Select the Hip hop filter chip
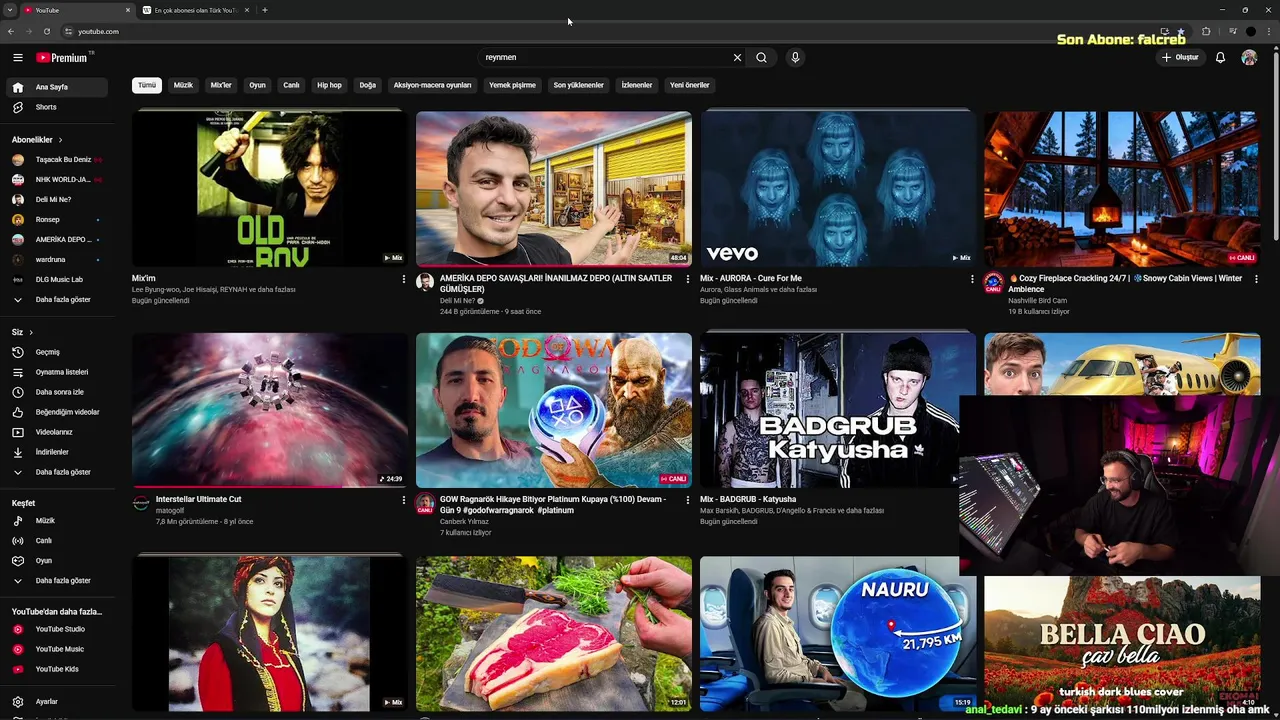 click(329, 85)
